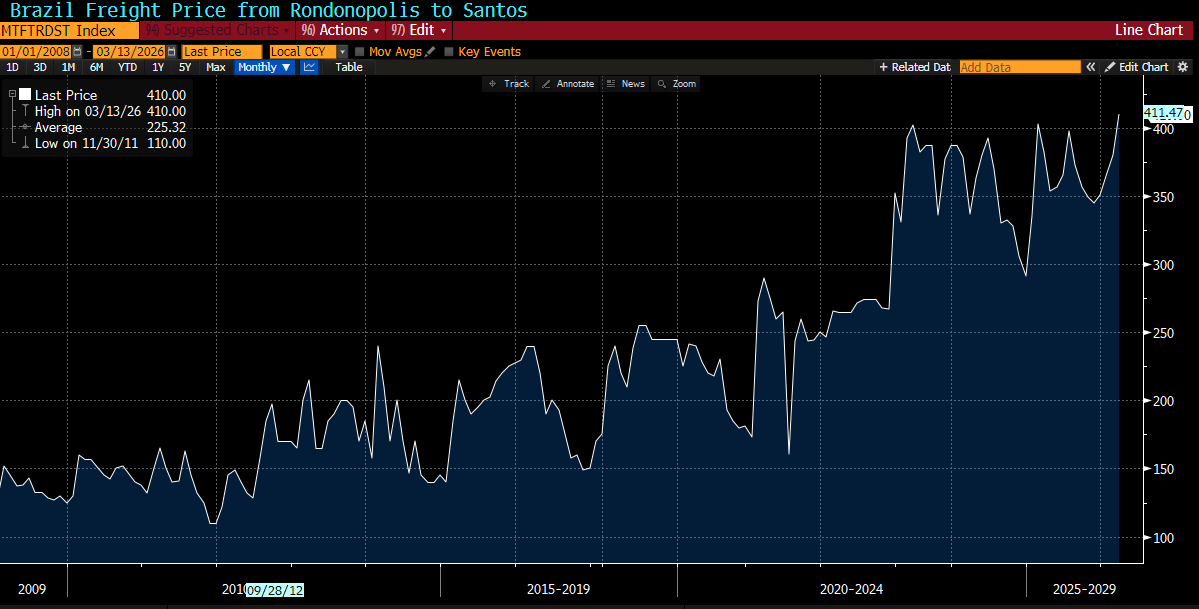Open the Last Price field selector
1199x609 pixels.
[x=222, y=51]
